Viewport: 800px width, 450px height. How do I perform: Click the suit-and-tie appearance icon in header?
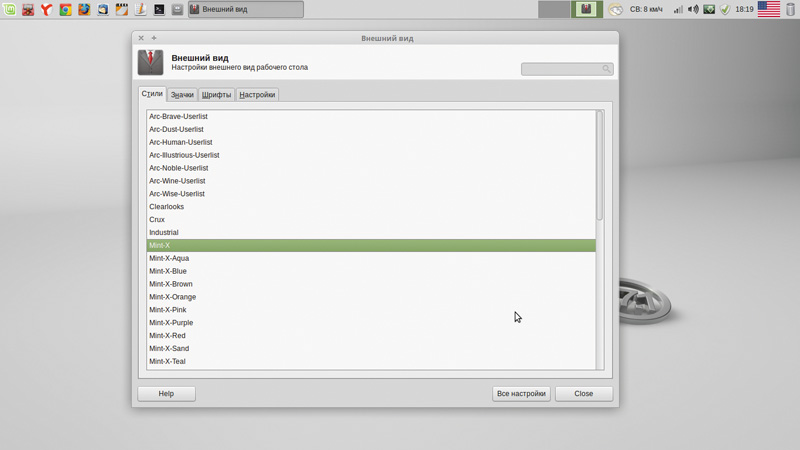coord(151,62)
